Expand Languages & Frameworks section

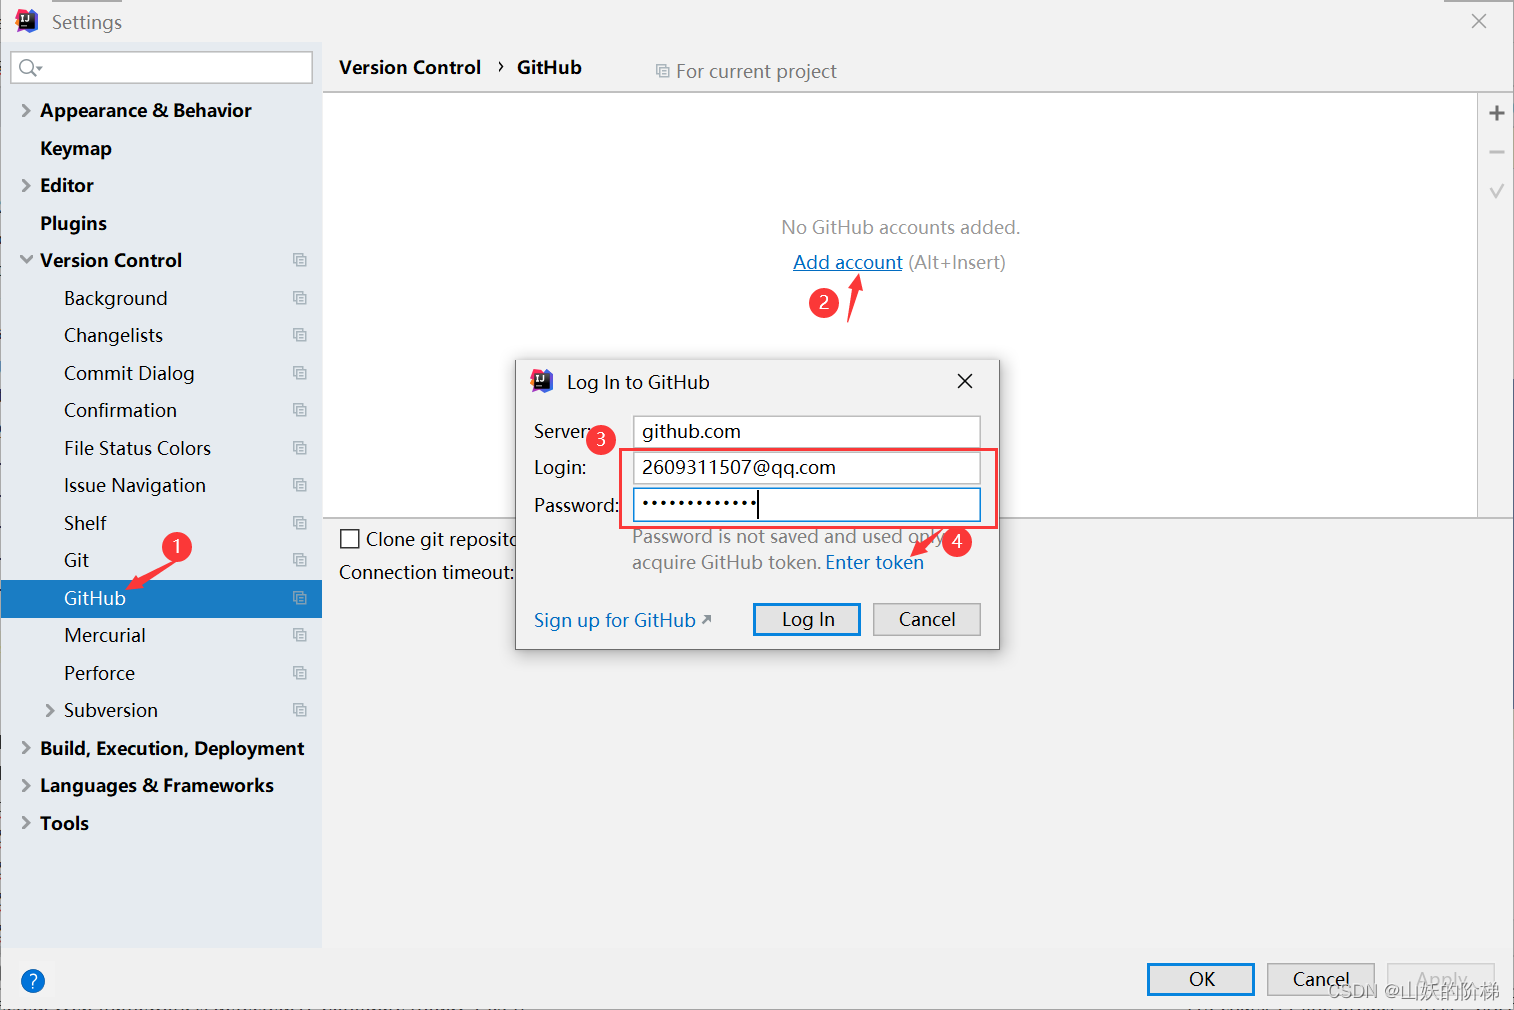(x=26, y=785)
